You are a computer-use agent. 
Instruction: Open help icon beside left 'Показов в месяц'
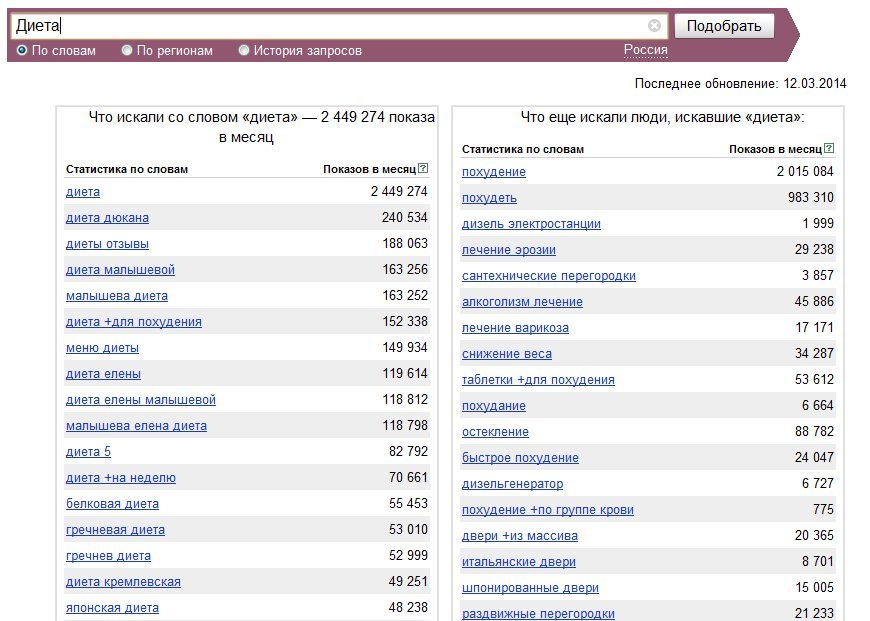[x=423, y=168]
